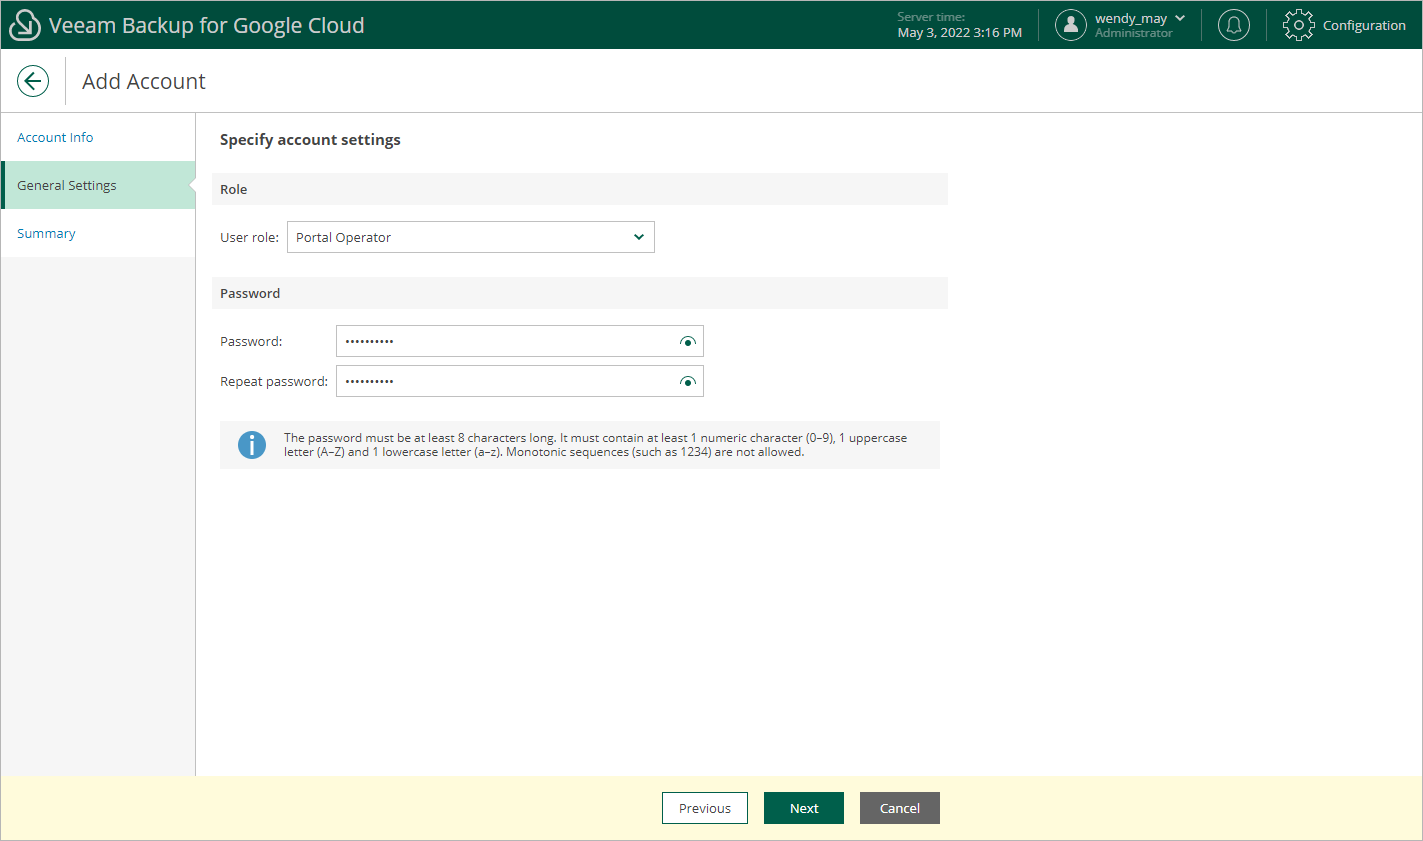Open the Configuration gear icon
The width and height of the screenshot is (1423, 841).
coord(1298,25)
